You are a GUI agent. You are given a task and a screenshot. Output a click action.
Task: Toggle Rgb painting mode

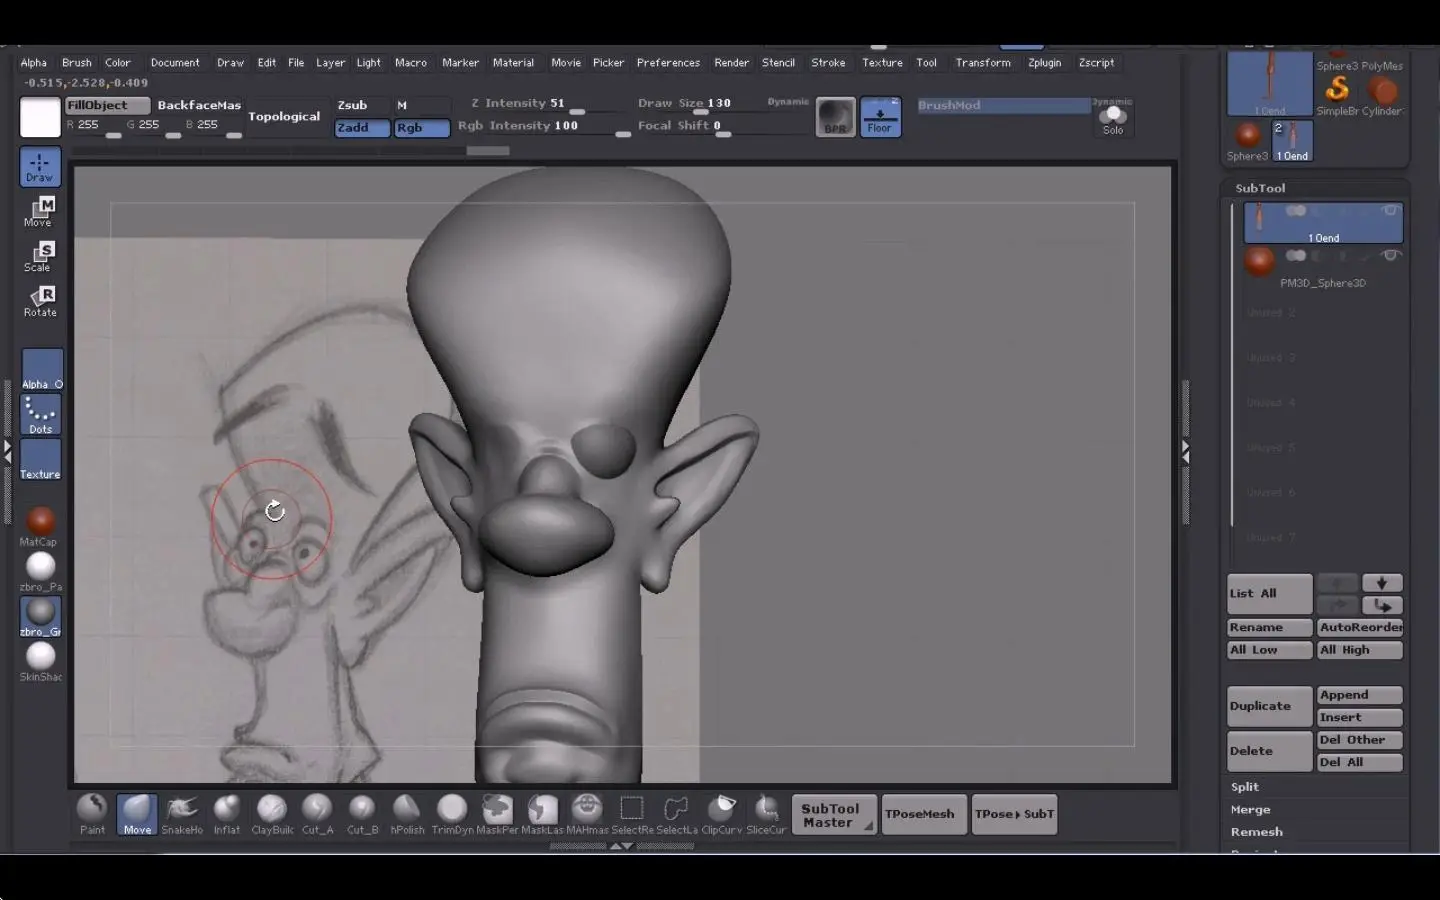tap(421, 128)
